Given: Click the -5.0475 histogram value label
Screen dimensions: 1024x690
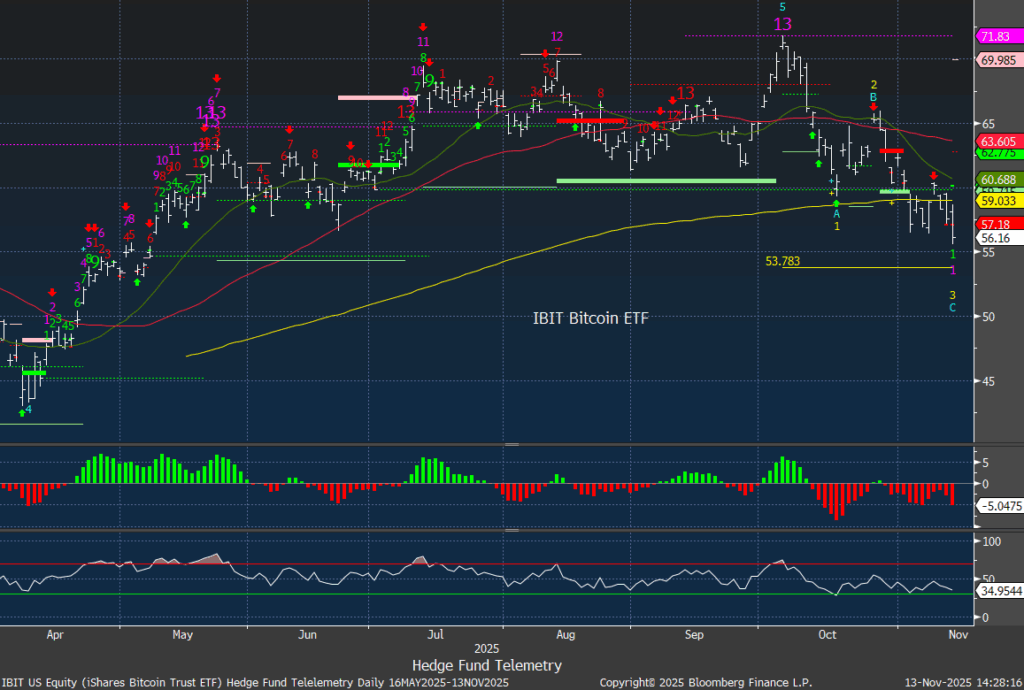Looking at the screenshot, I should tap(997, 506).
